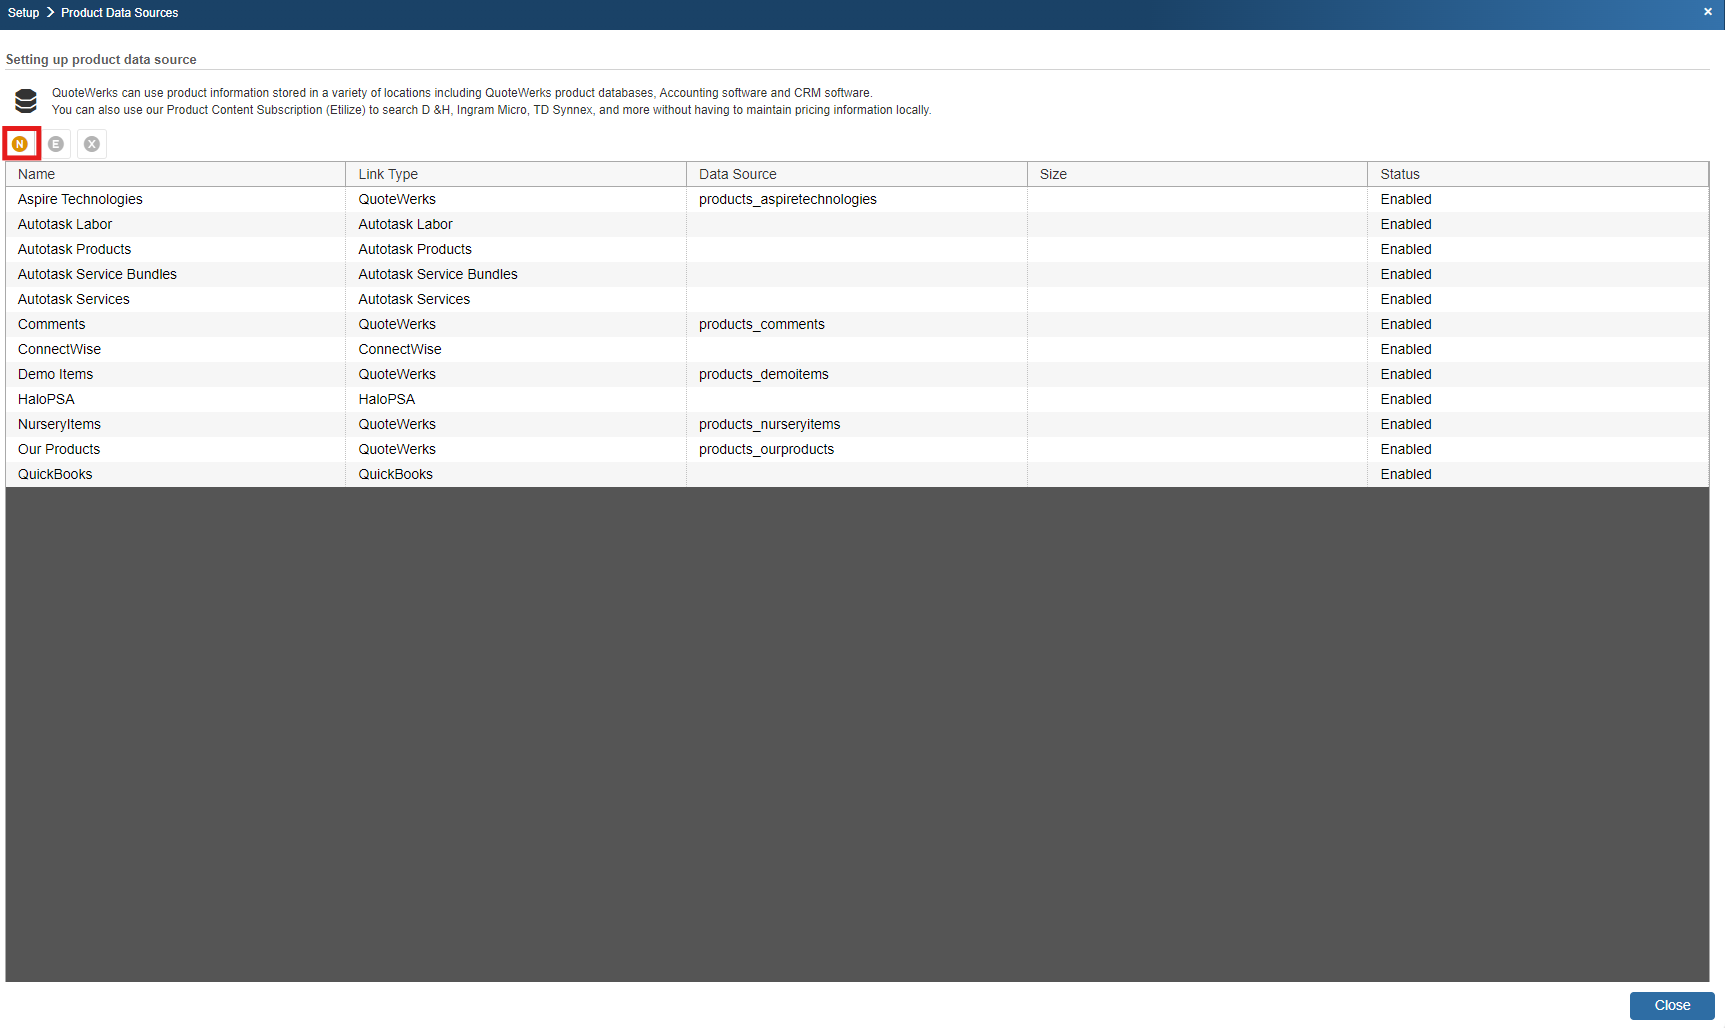Click Autotask Services in the Link Type column
Screen dimensions: 1725x1028
coord(414,299)
